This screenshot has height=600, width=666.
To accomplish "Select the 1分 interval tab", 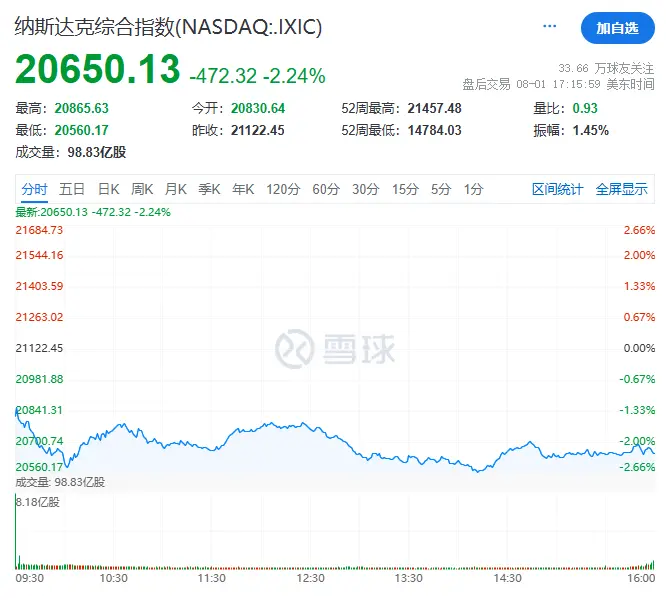I will pos(473,189).
